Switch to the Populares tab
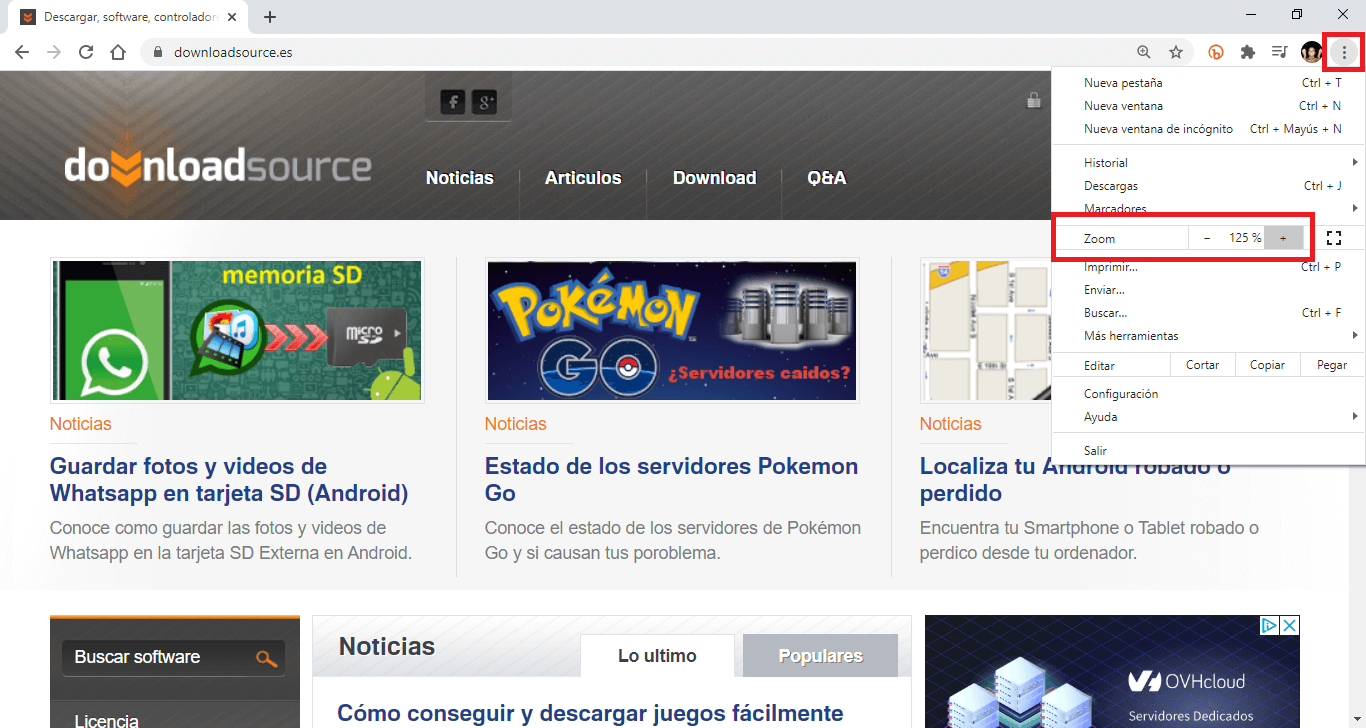Viewport: 1366px width, 728px height. tap(820, 656)
